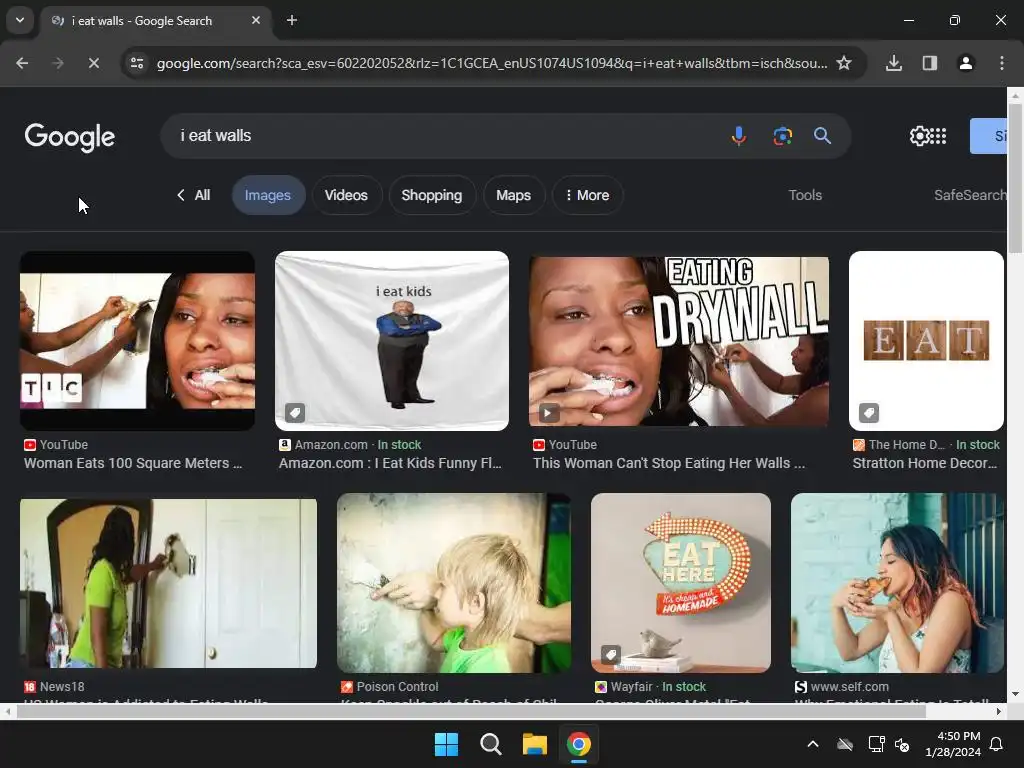1024x768 pixels.
Task: Open 'i eat kids' flag thumbnail
Action: click(392, 341)
